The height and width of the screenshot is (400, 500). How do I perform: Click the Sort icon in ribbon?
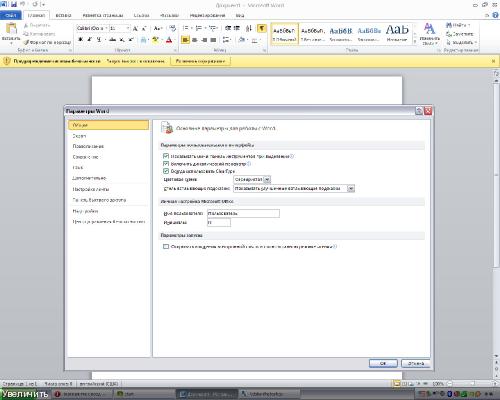click(249, 28)
